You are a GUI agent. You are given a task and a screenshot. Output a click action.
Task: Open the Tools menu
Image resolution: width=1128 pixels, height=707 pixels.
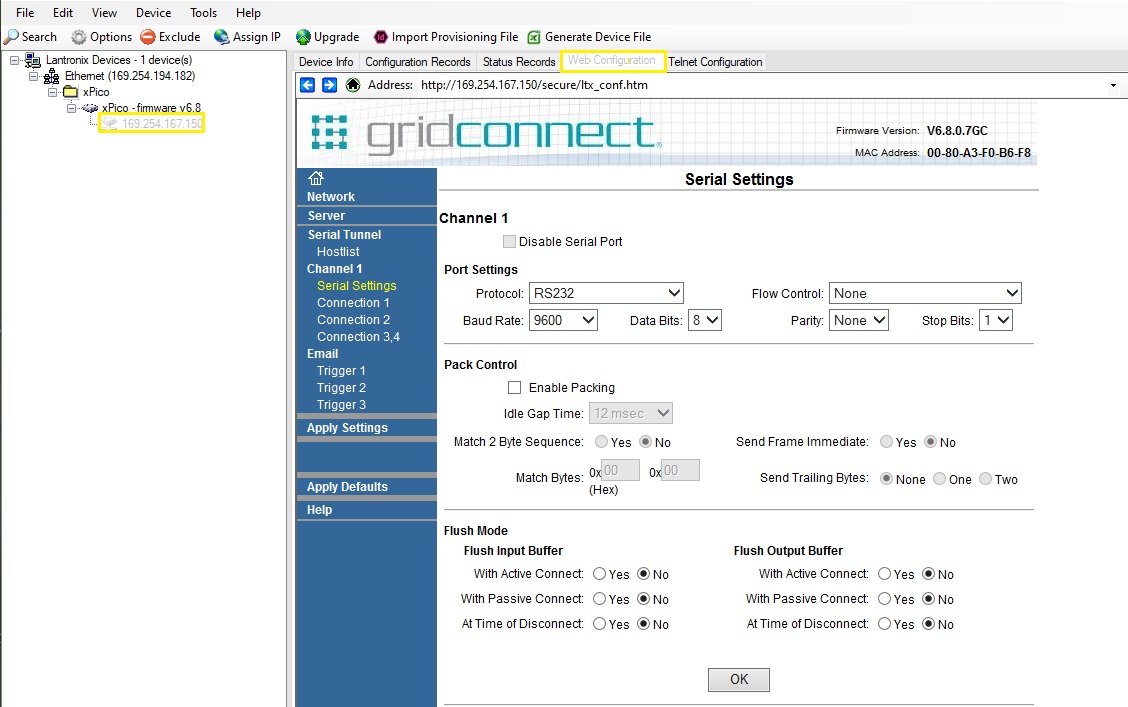click(x=203, y=12)
